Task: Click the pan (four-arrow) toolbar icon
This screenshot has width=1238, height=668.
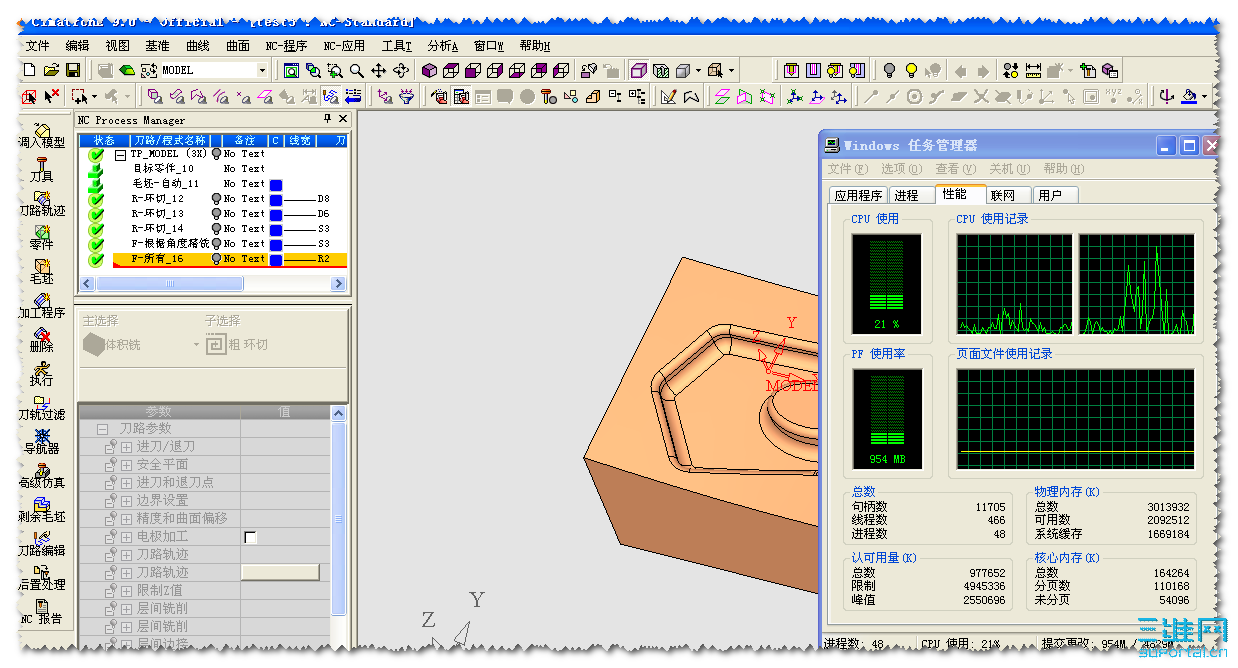Action: [x=379, y=70]
